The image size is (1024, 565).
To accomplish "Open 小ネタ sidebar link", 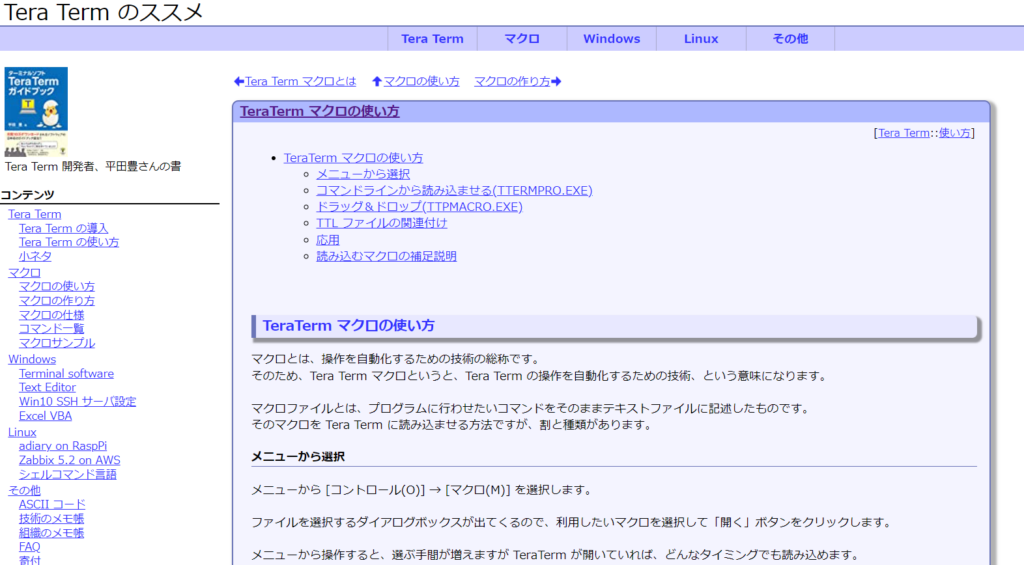I will click(x=35, y=256).
